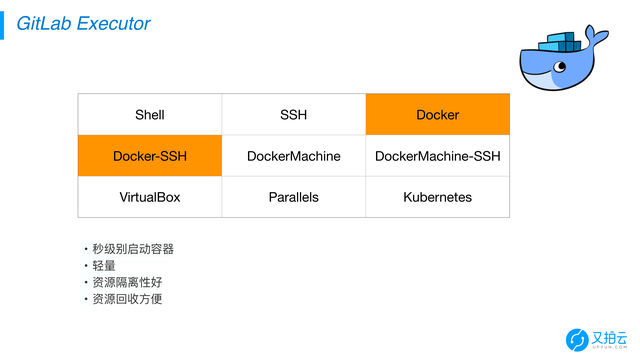Select the DockerMachine-SSH cell
The width and height of the screenshot is (640, 360).
[438, 156]
